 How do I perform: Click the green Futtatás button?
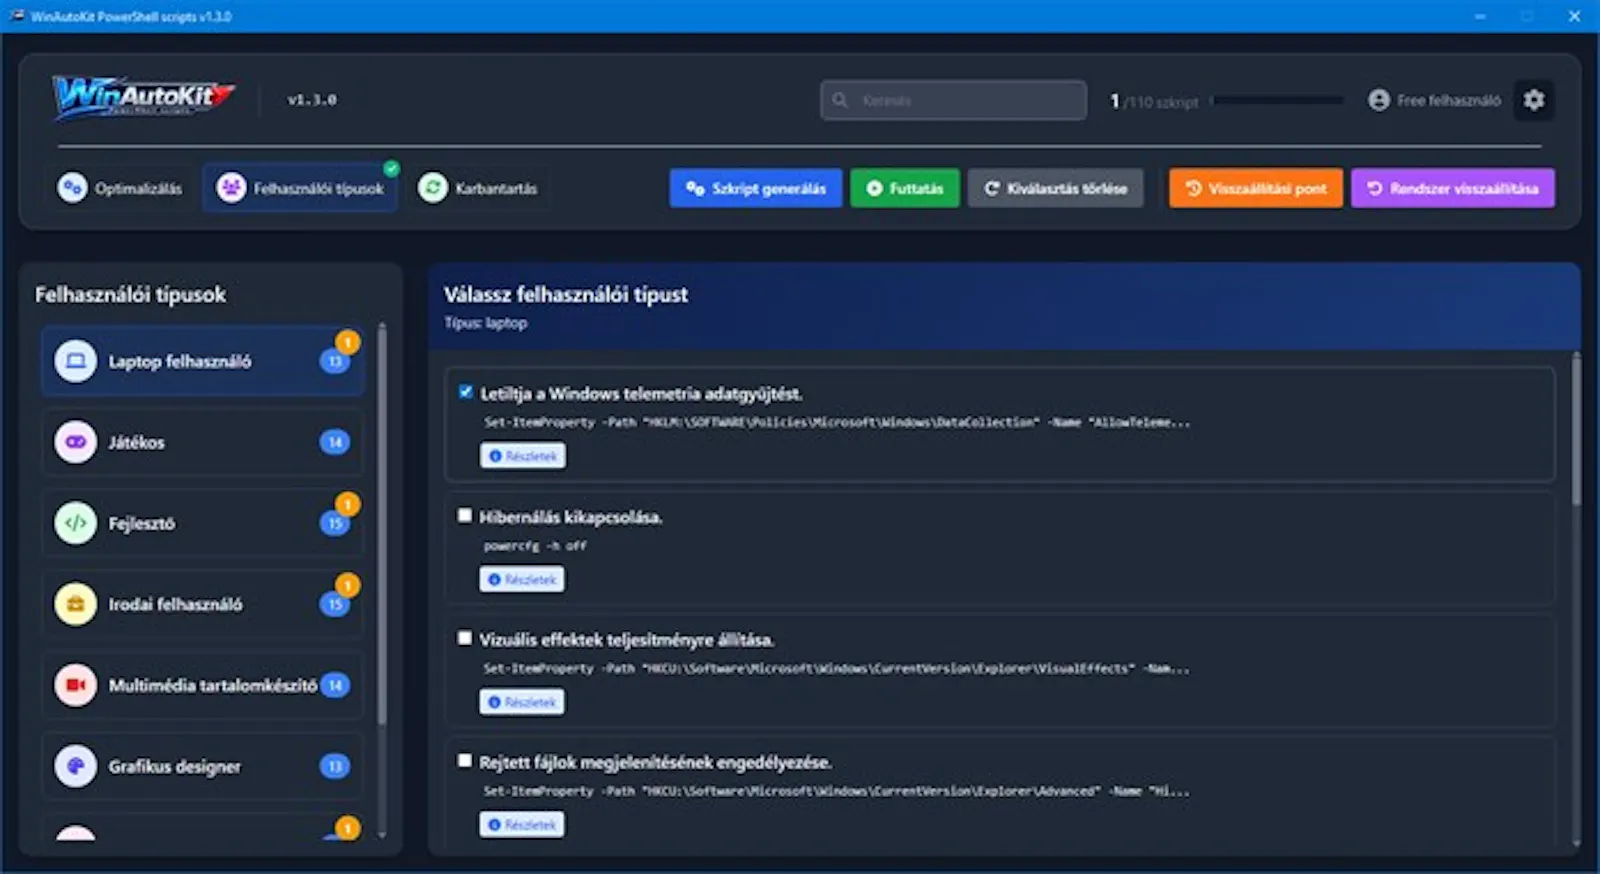(905, 188)
